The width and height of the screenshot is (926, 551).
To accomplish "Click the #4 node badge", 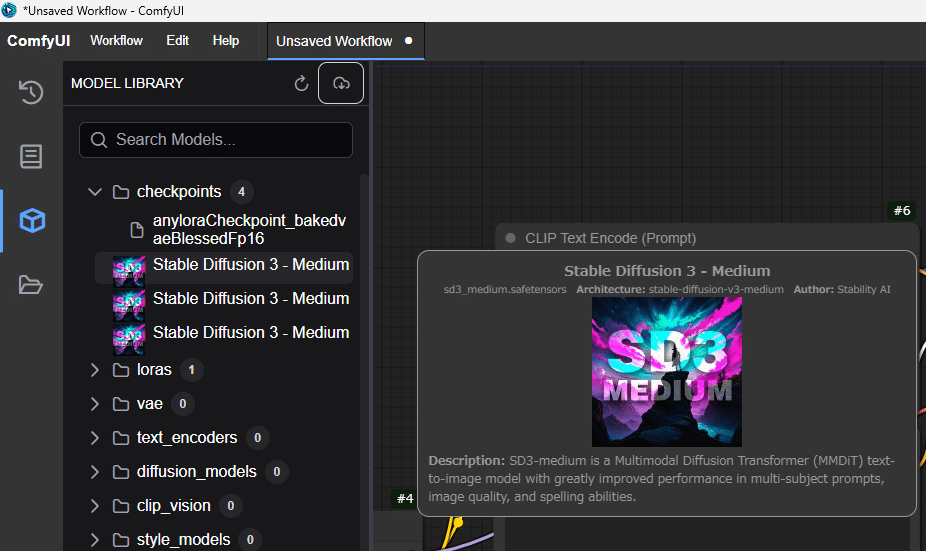I will [x=405, y=498].
